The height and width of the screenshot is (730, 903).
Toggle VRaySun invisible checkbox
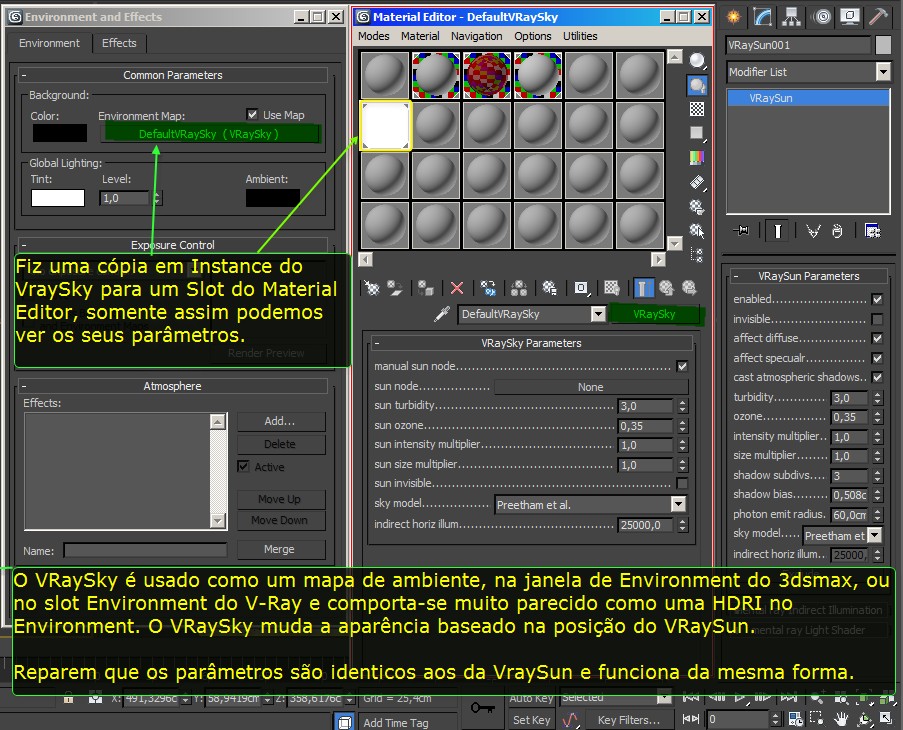pyautogui.click(x=877, y=319)
